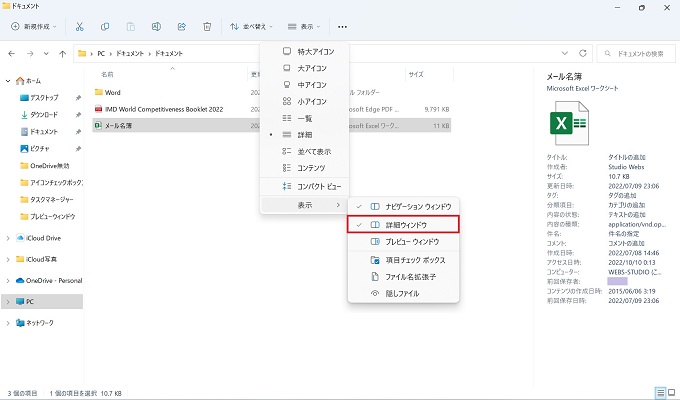Go up one folder level arrow

point(62,53)
